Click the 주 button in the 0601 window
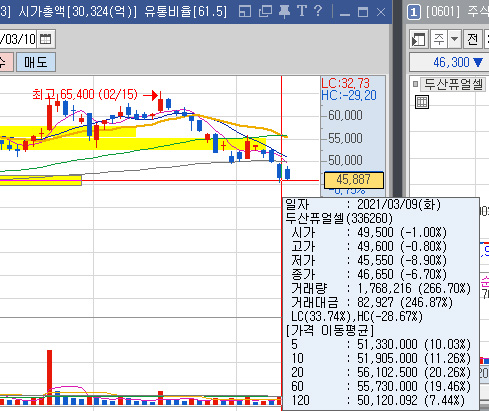Image resolution: width=489 pixels, height=411 pixels. pyautogui.click(x=439, y=40)
